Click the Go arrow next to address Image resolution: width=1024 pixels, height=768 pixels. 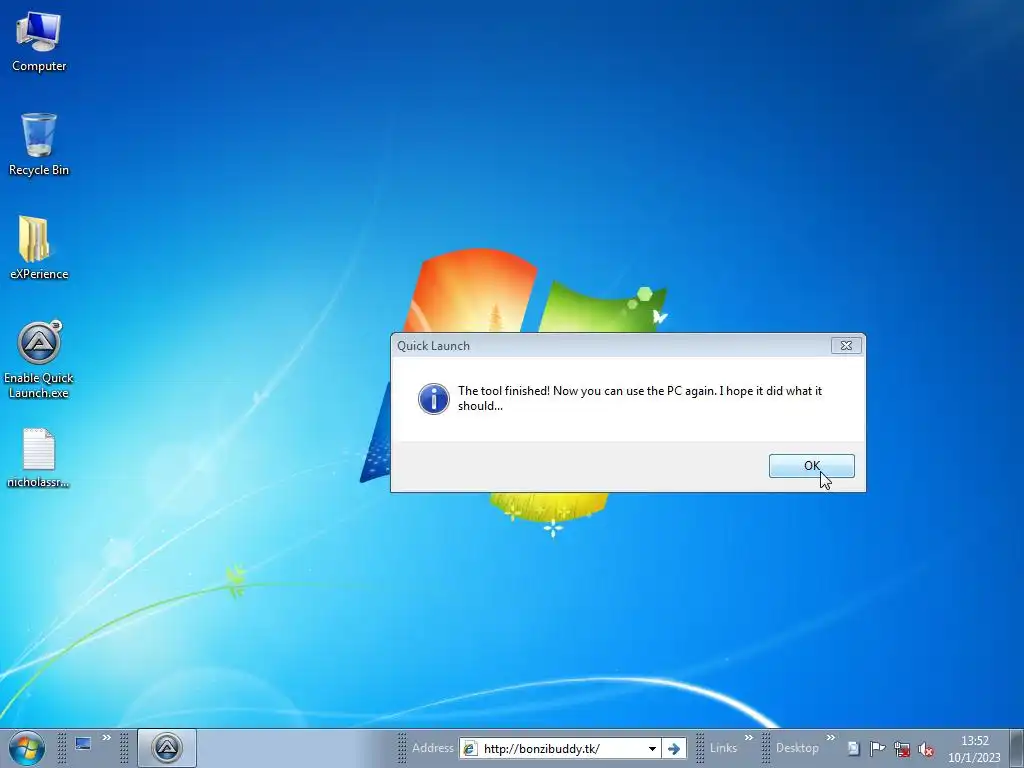(673, 748)
